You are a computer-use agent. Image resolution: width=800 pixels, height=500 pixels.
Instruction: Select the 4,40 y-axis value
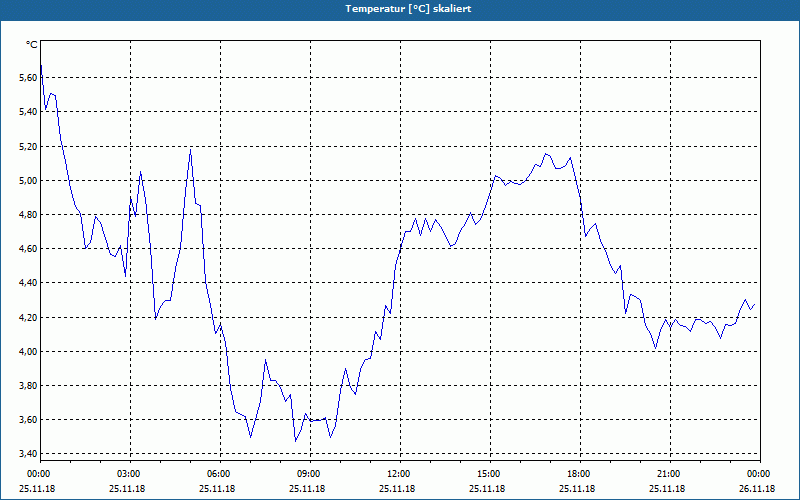28,283
